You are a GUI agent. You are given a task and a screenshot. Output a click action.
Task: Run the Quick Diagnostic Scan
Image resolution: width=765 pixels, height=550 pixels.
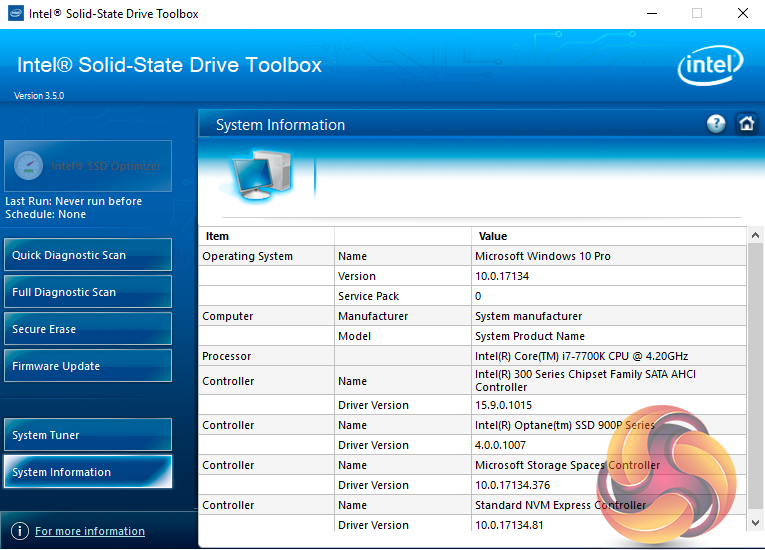tap(88, 255)
